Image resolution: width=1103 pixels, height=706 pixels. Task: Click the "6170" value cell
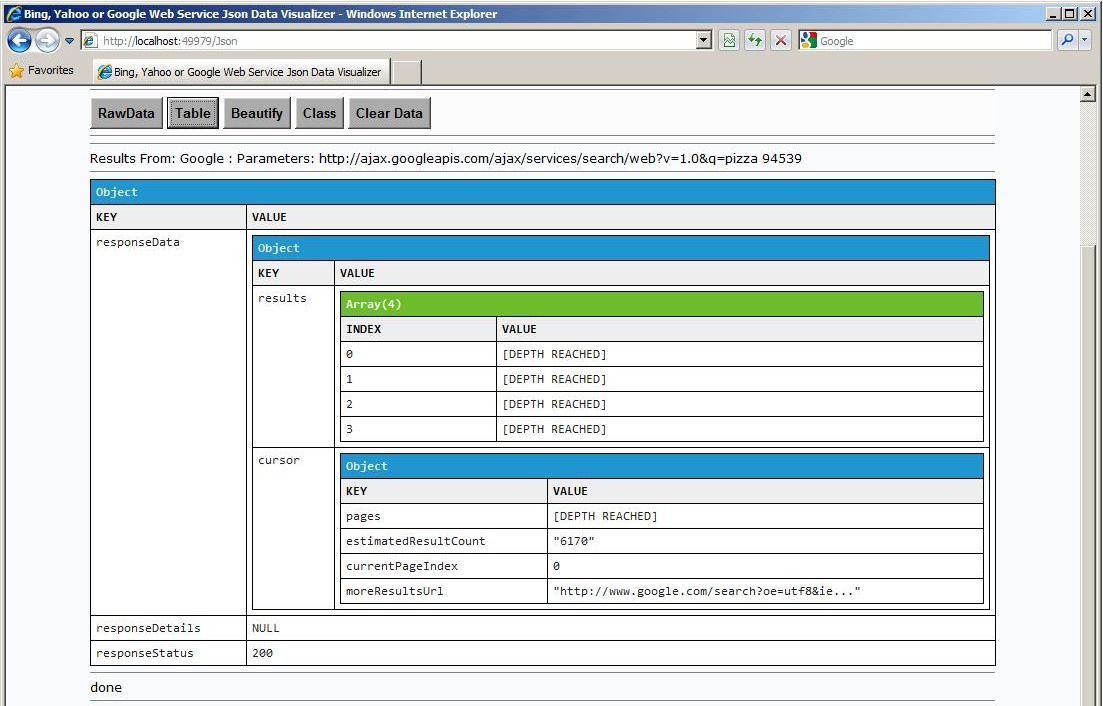(765, 541)
